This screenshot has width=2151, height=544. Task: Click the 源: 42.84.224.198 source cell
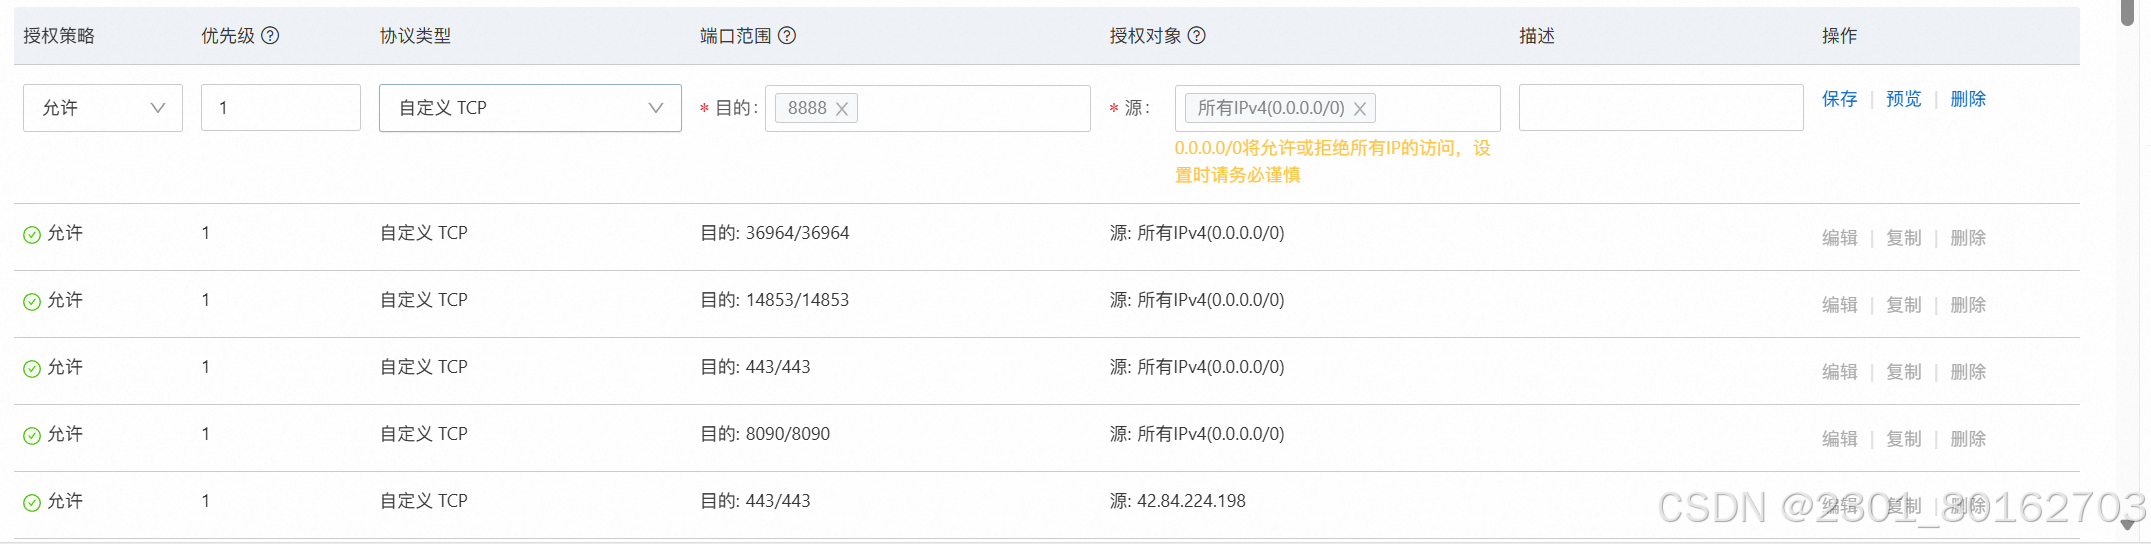coord(1177,501)
